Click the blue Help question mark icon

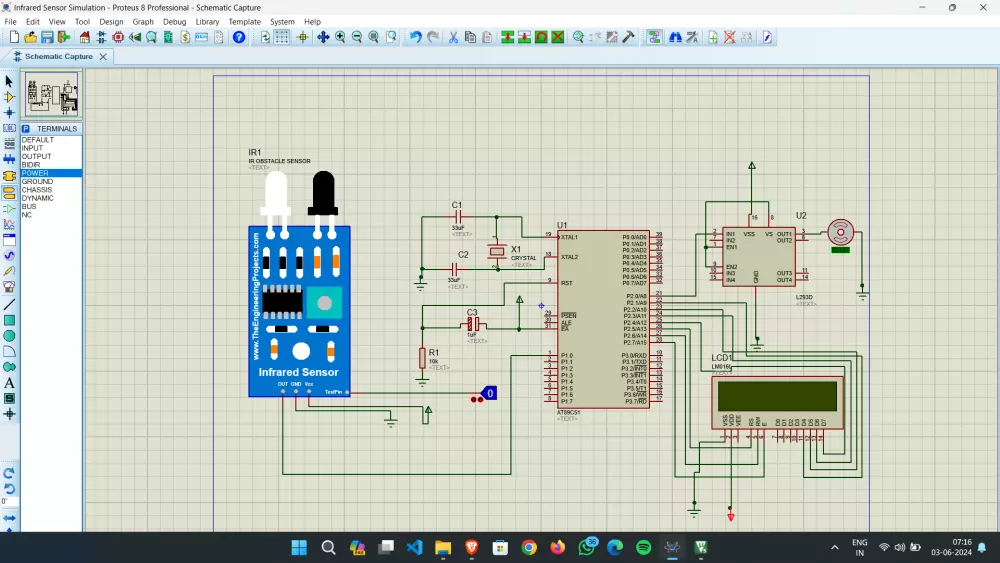coord(239,37)
